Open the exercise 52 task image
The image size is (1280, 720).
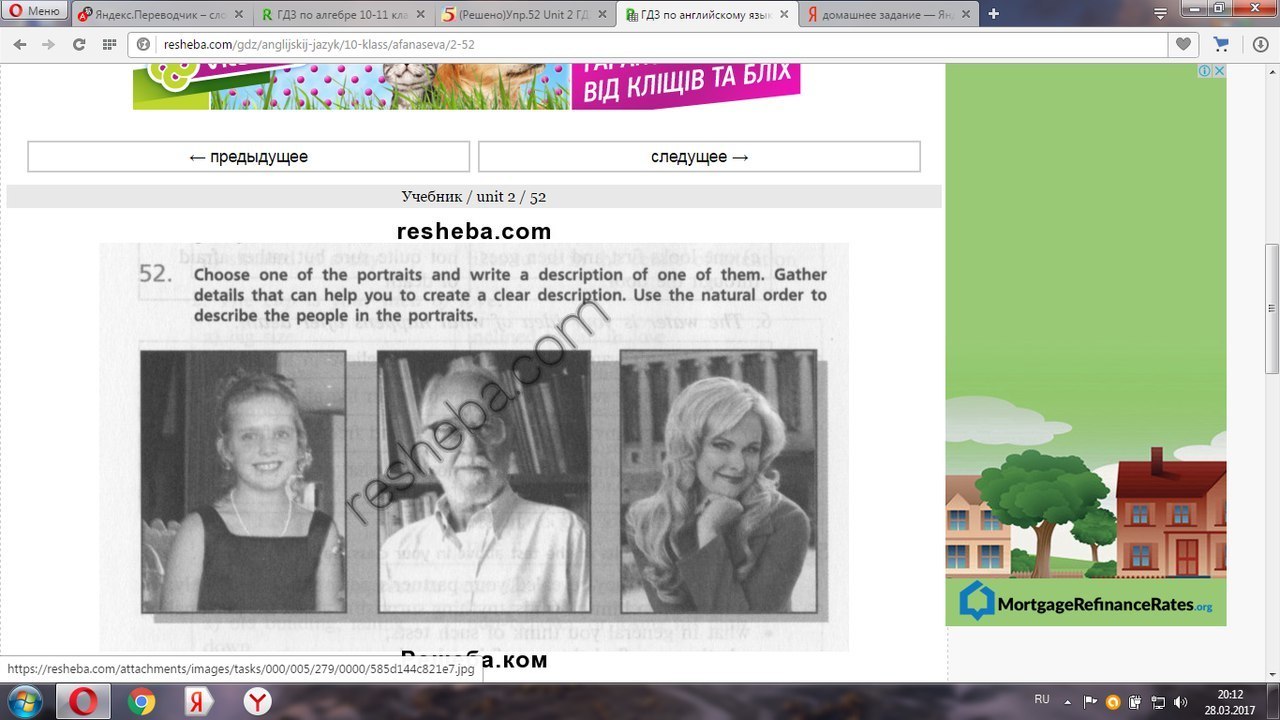coord(474,446)
